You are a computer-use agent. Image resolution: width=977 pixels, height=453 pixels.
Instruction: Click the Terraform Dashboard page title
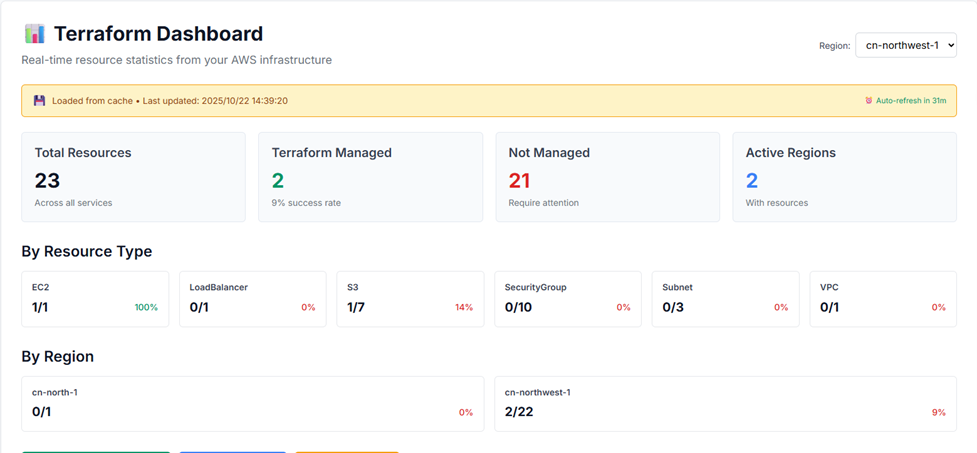coord(158,34)
